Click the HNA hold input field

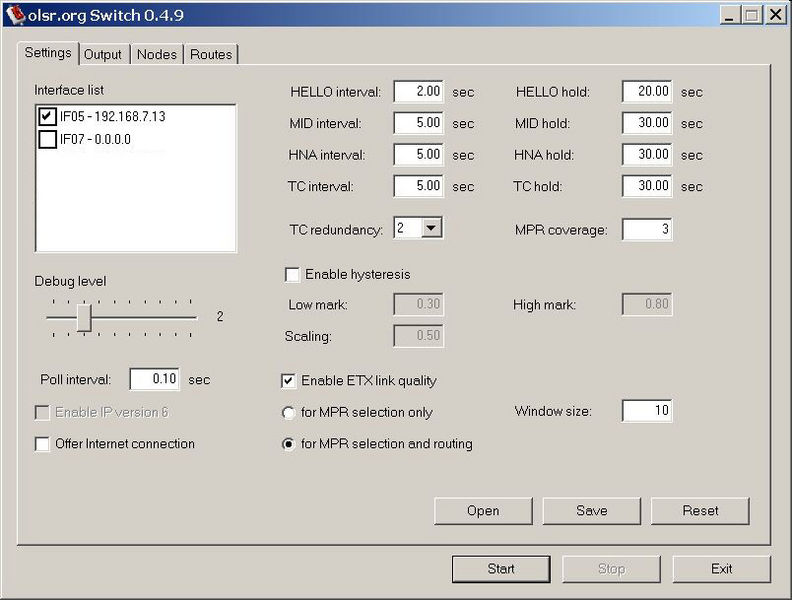pyautogui.click(x=647, y=155)
